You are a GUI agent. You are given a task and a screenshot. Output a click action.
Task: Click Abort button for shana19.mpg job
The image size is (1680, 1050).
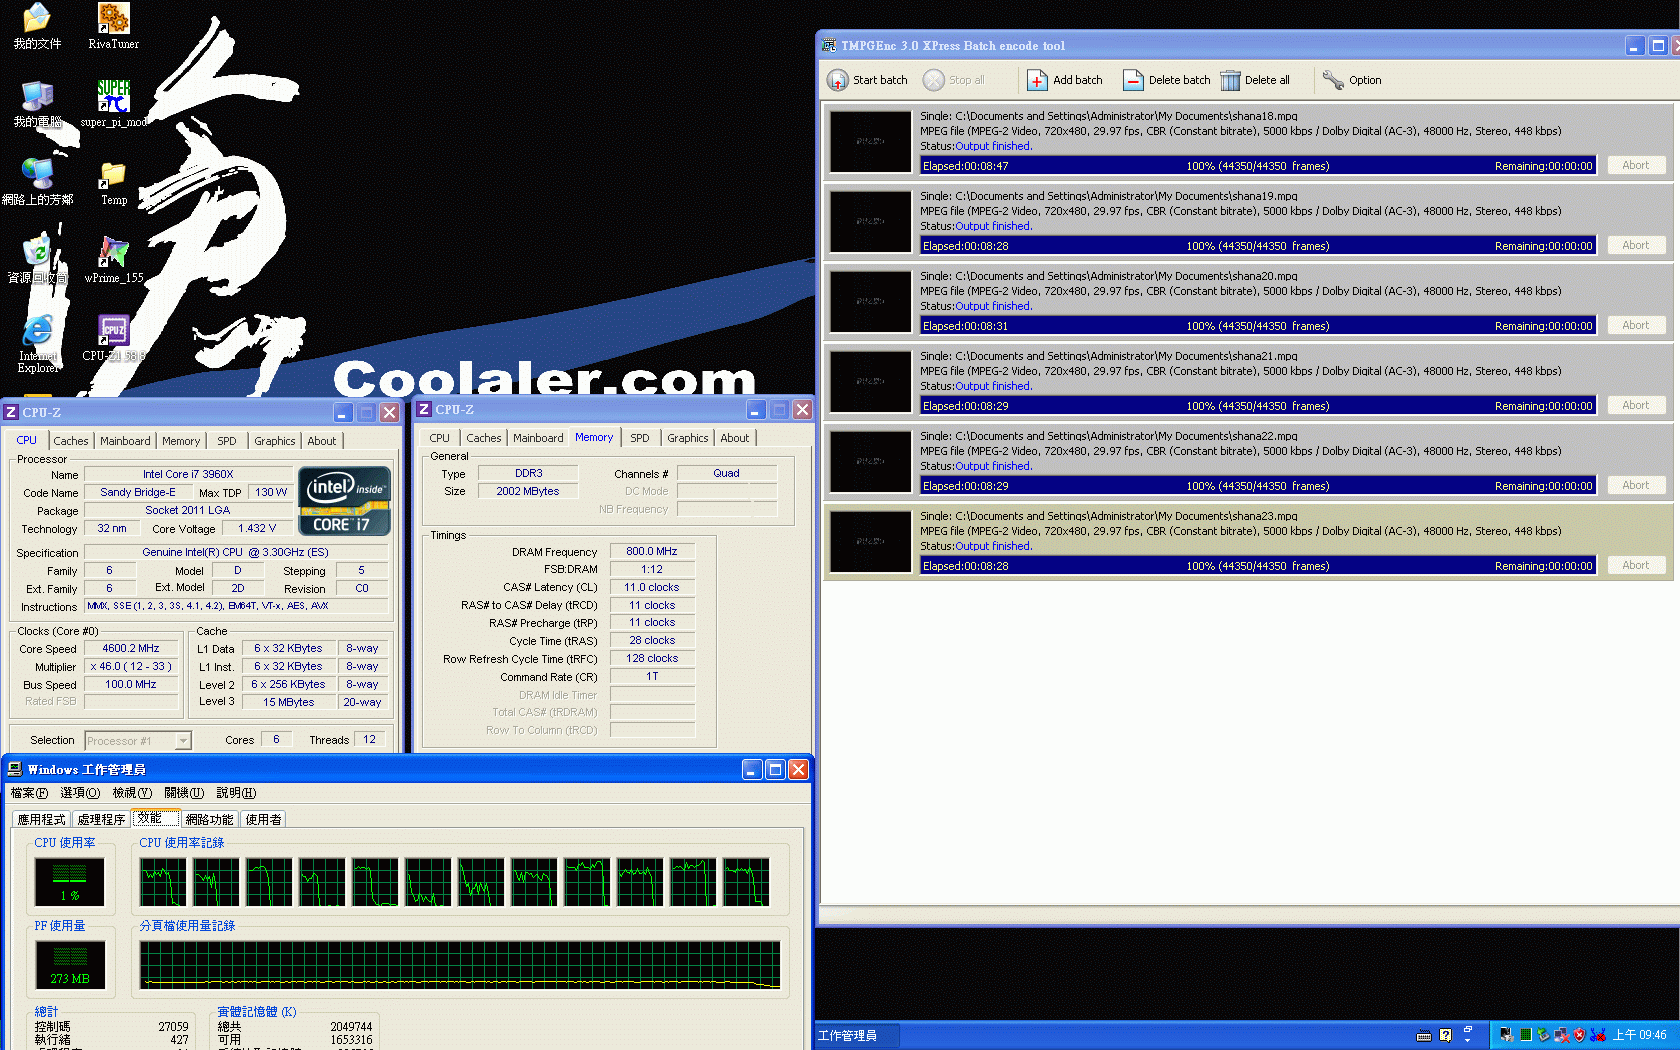pos(1636,246)
